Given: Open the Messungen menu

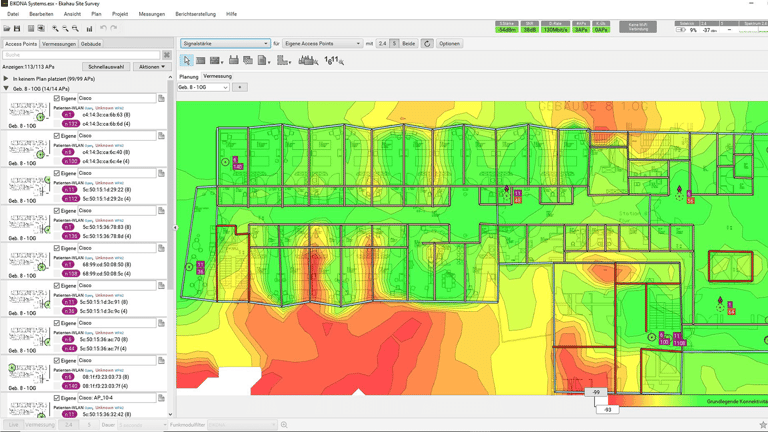Looking at the screenshot, I should (152, 14).
